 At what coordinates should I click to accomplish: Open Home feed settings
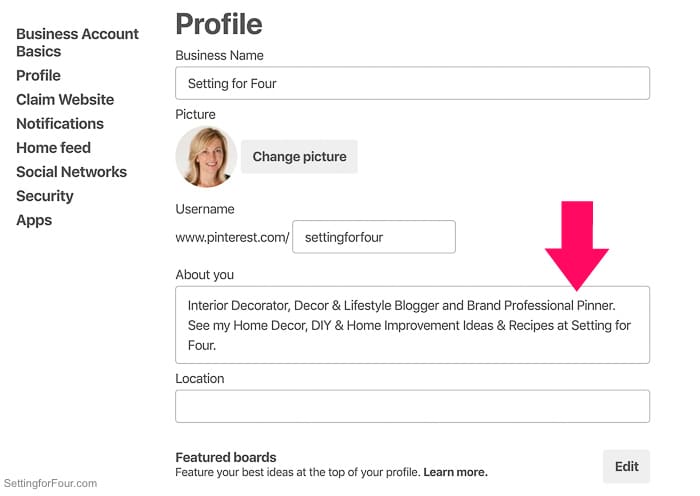coord(54,148)
